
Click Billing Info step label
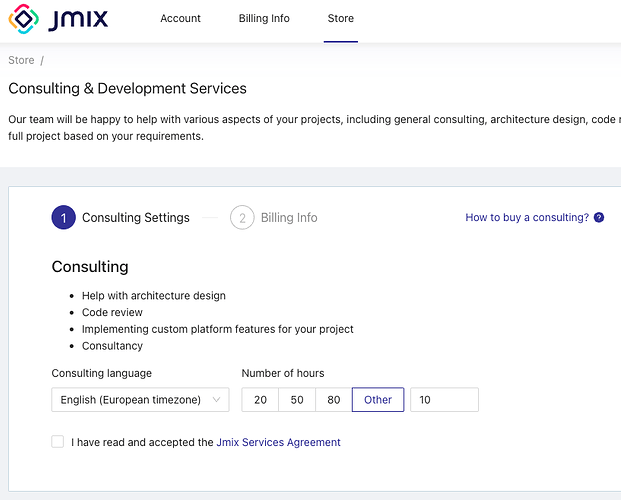click(289, 217)
